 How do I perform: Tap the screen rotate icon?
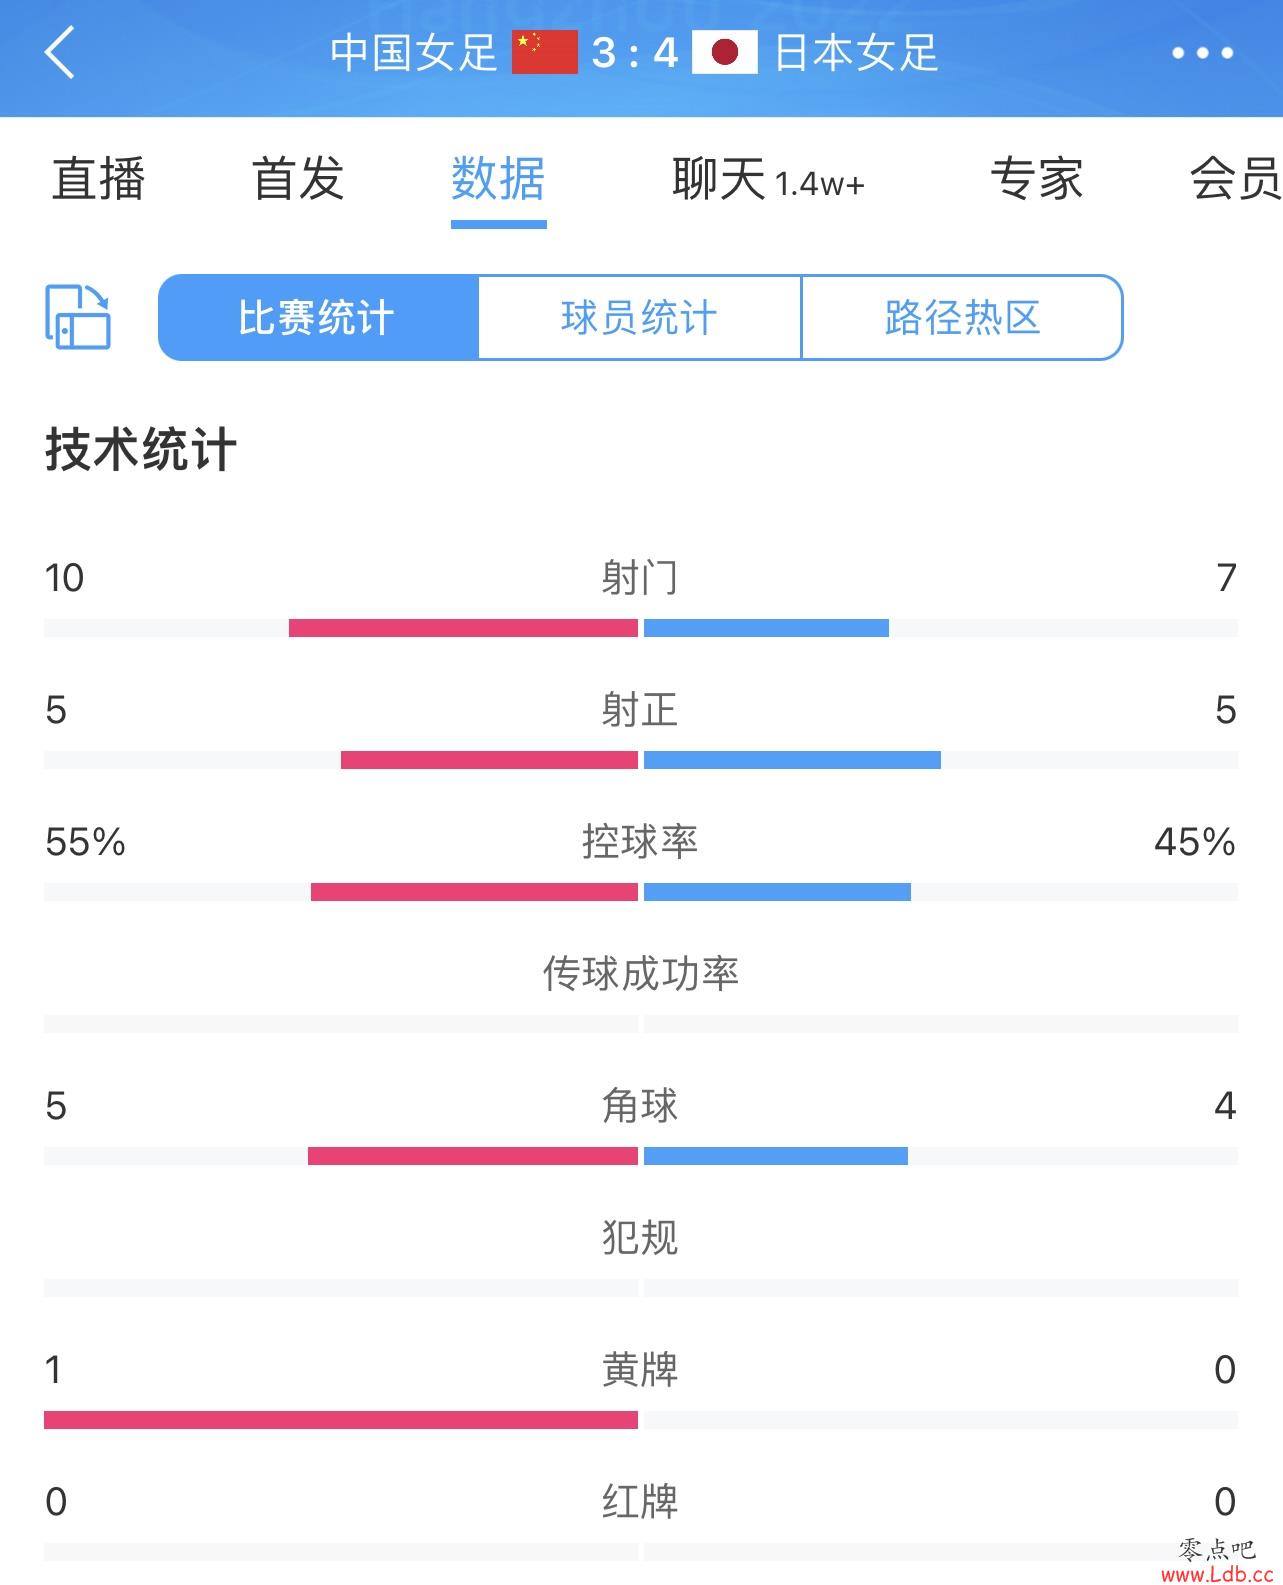(78, 317)
